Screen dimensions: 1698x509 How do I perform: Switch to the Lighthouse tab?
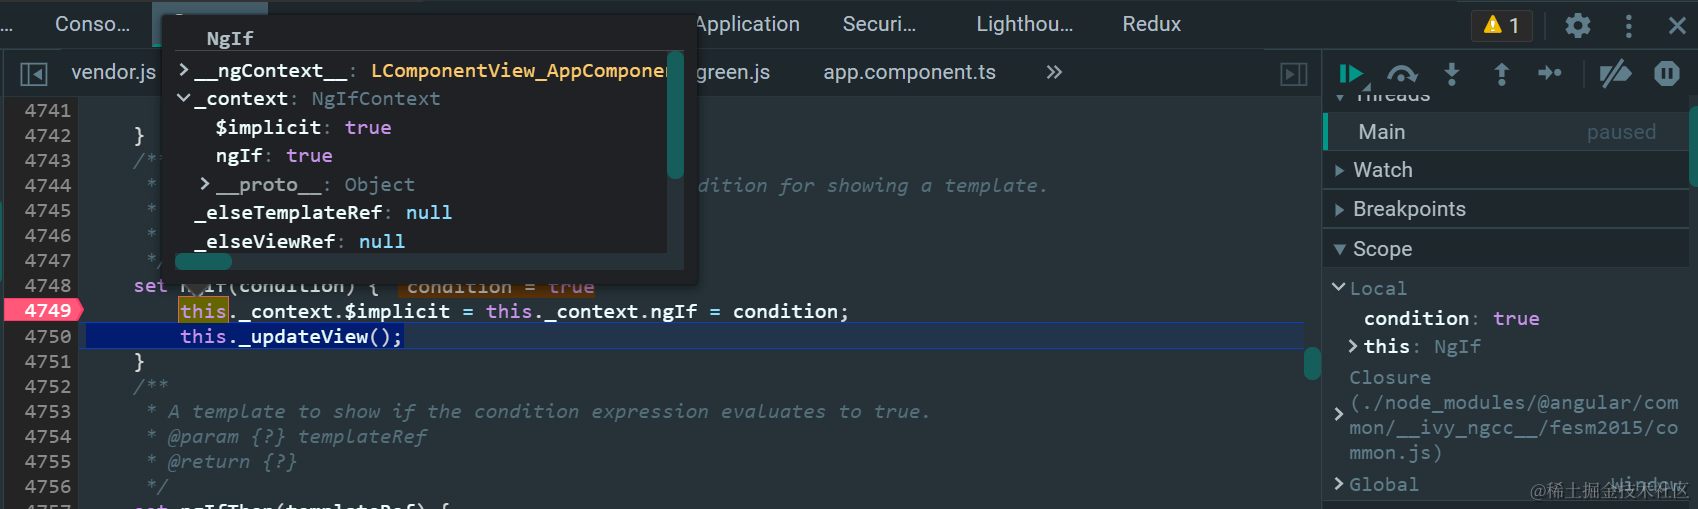click(x=1024, y=24)
